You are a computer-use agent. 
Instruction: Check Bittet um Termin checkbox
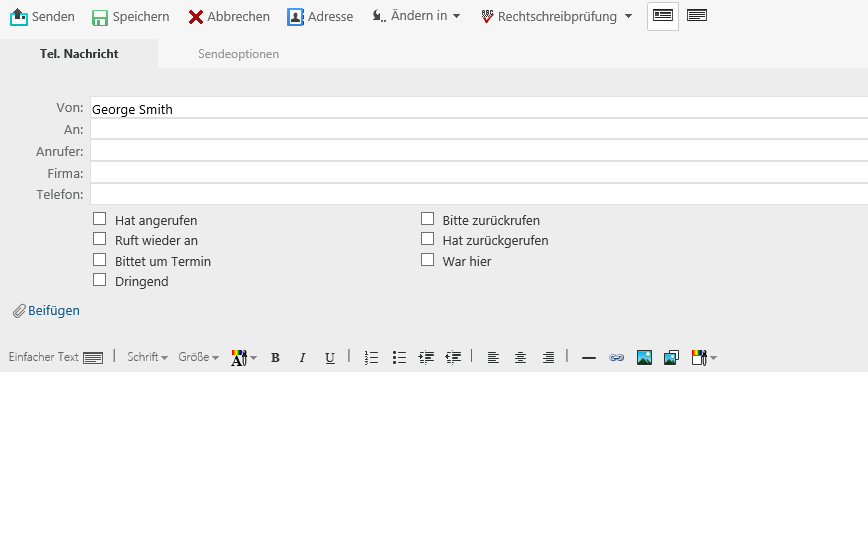100,260
